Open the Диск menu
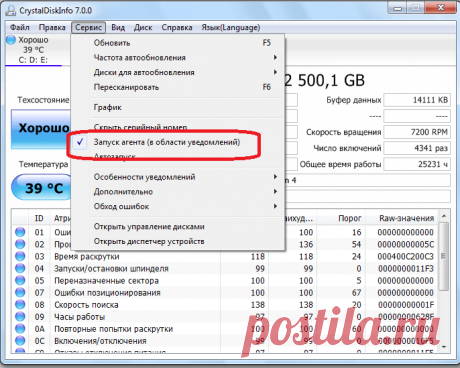460x368 pixels. [143, 27]
